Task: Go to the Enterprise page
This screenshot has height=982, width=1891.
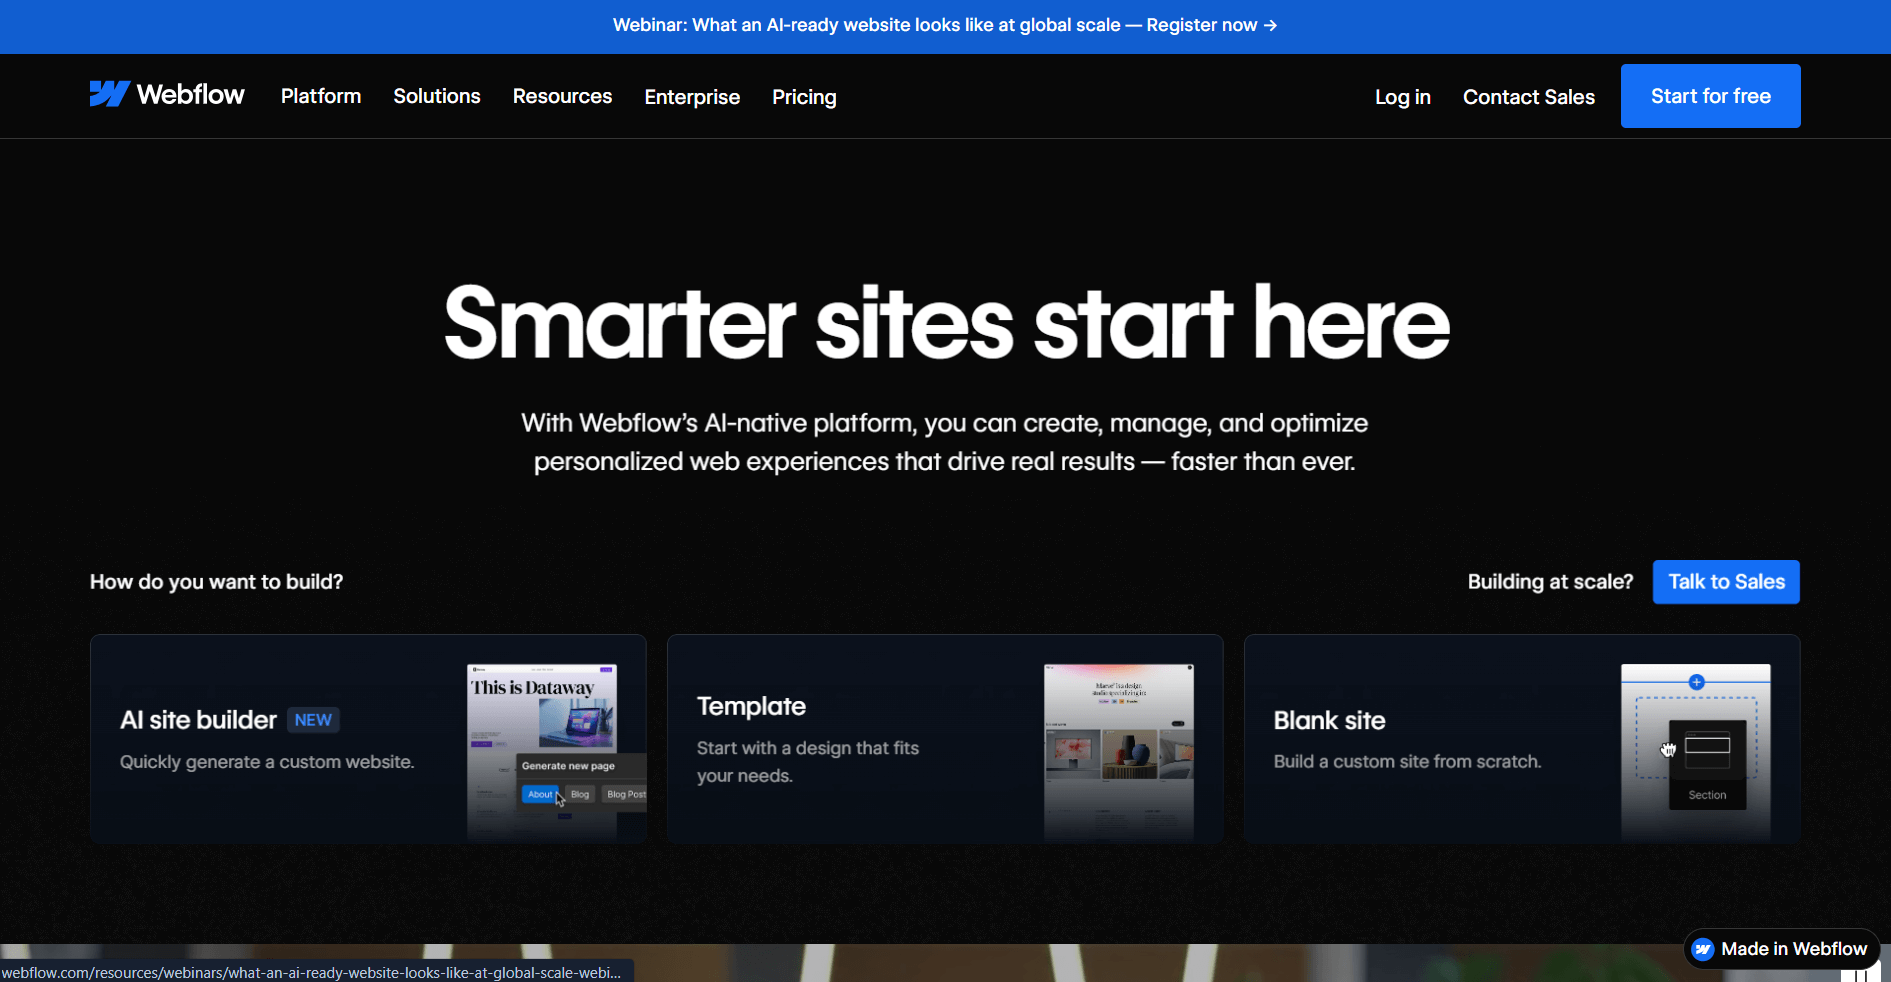Action: pyautogui.click(x=692, y=97)
